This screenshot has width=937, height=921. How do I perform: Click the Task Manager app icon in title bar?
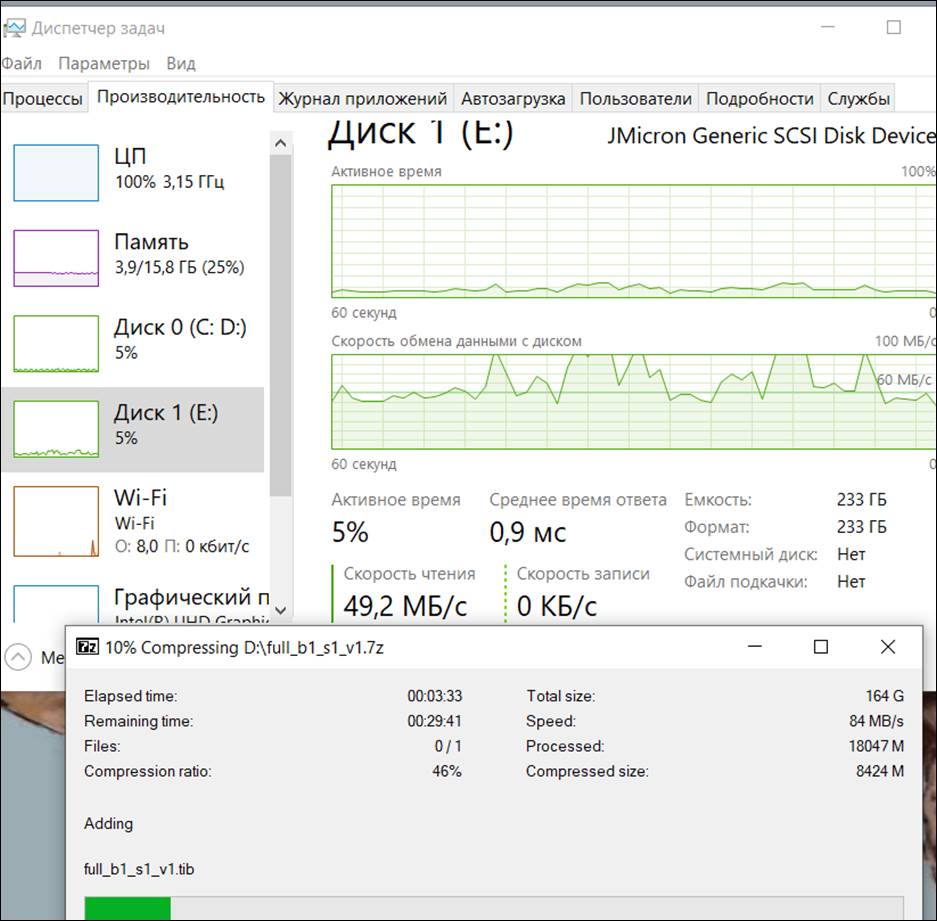13,28
